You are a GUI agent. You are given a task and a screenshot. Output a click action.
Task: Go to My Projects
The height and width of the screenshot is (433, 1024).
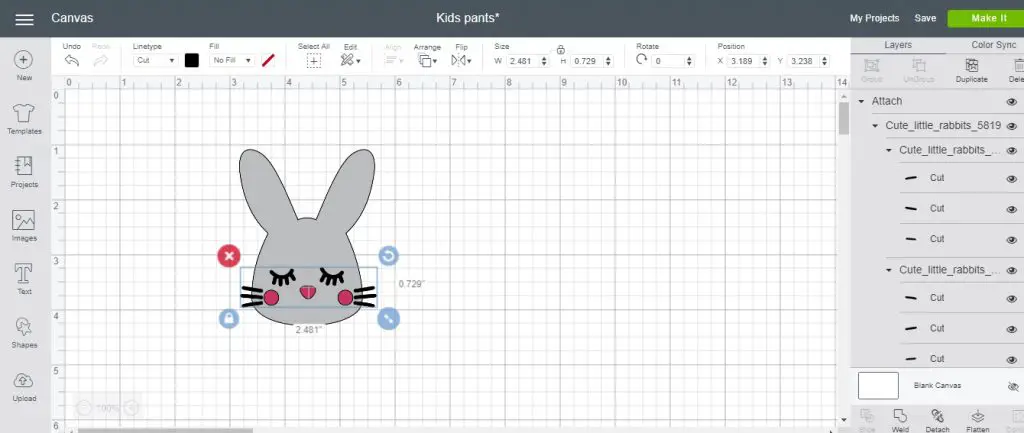tap(874, 18)
